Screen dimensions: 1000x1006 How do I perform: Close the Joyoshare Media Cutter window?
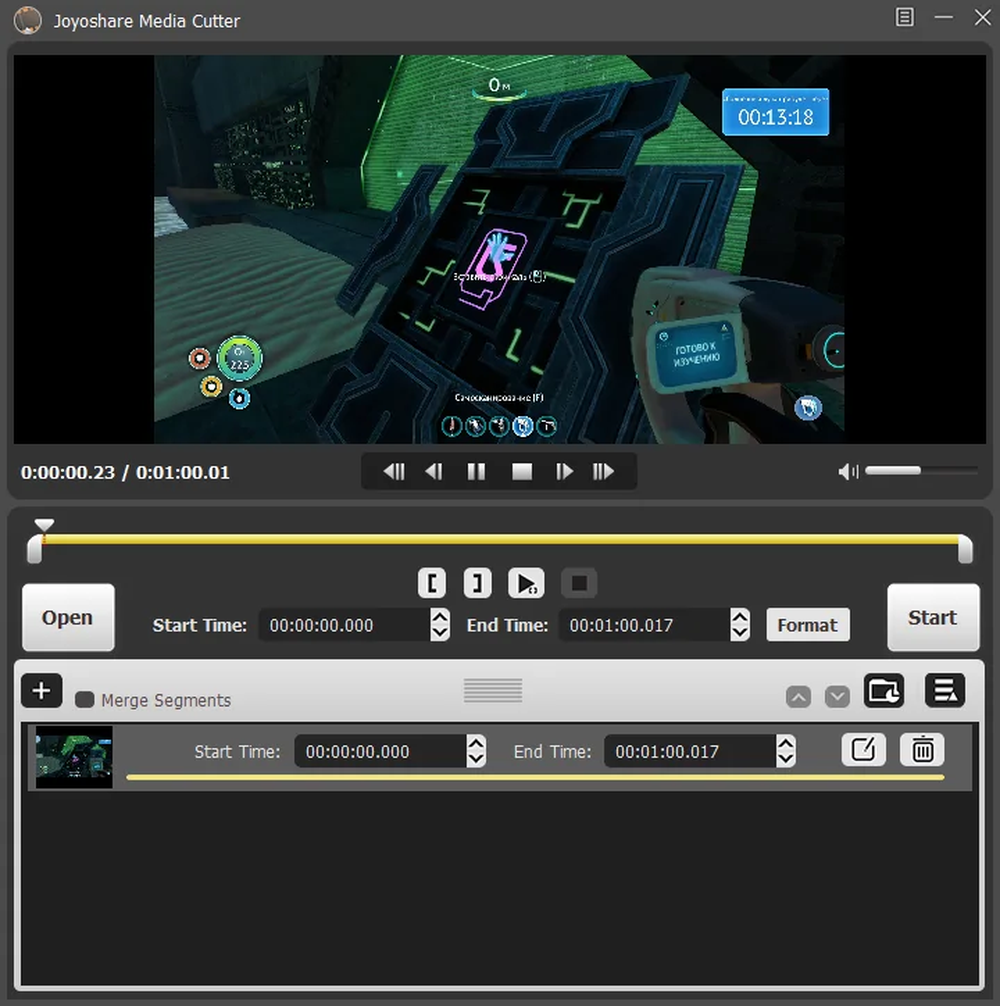pos(982,17)
